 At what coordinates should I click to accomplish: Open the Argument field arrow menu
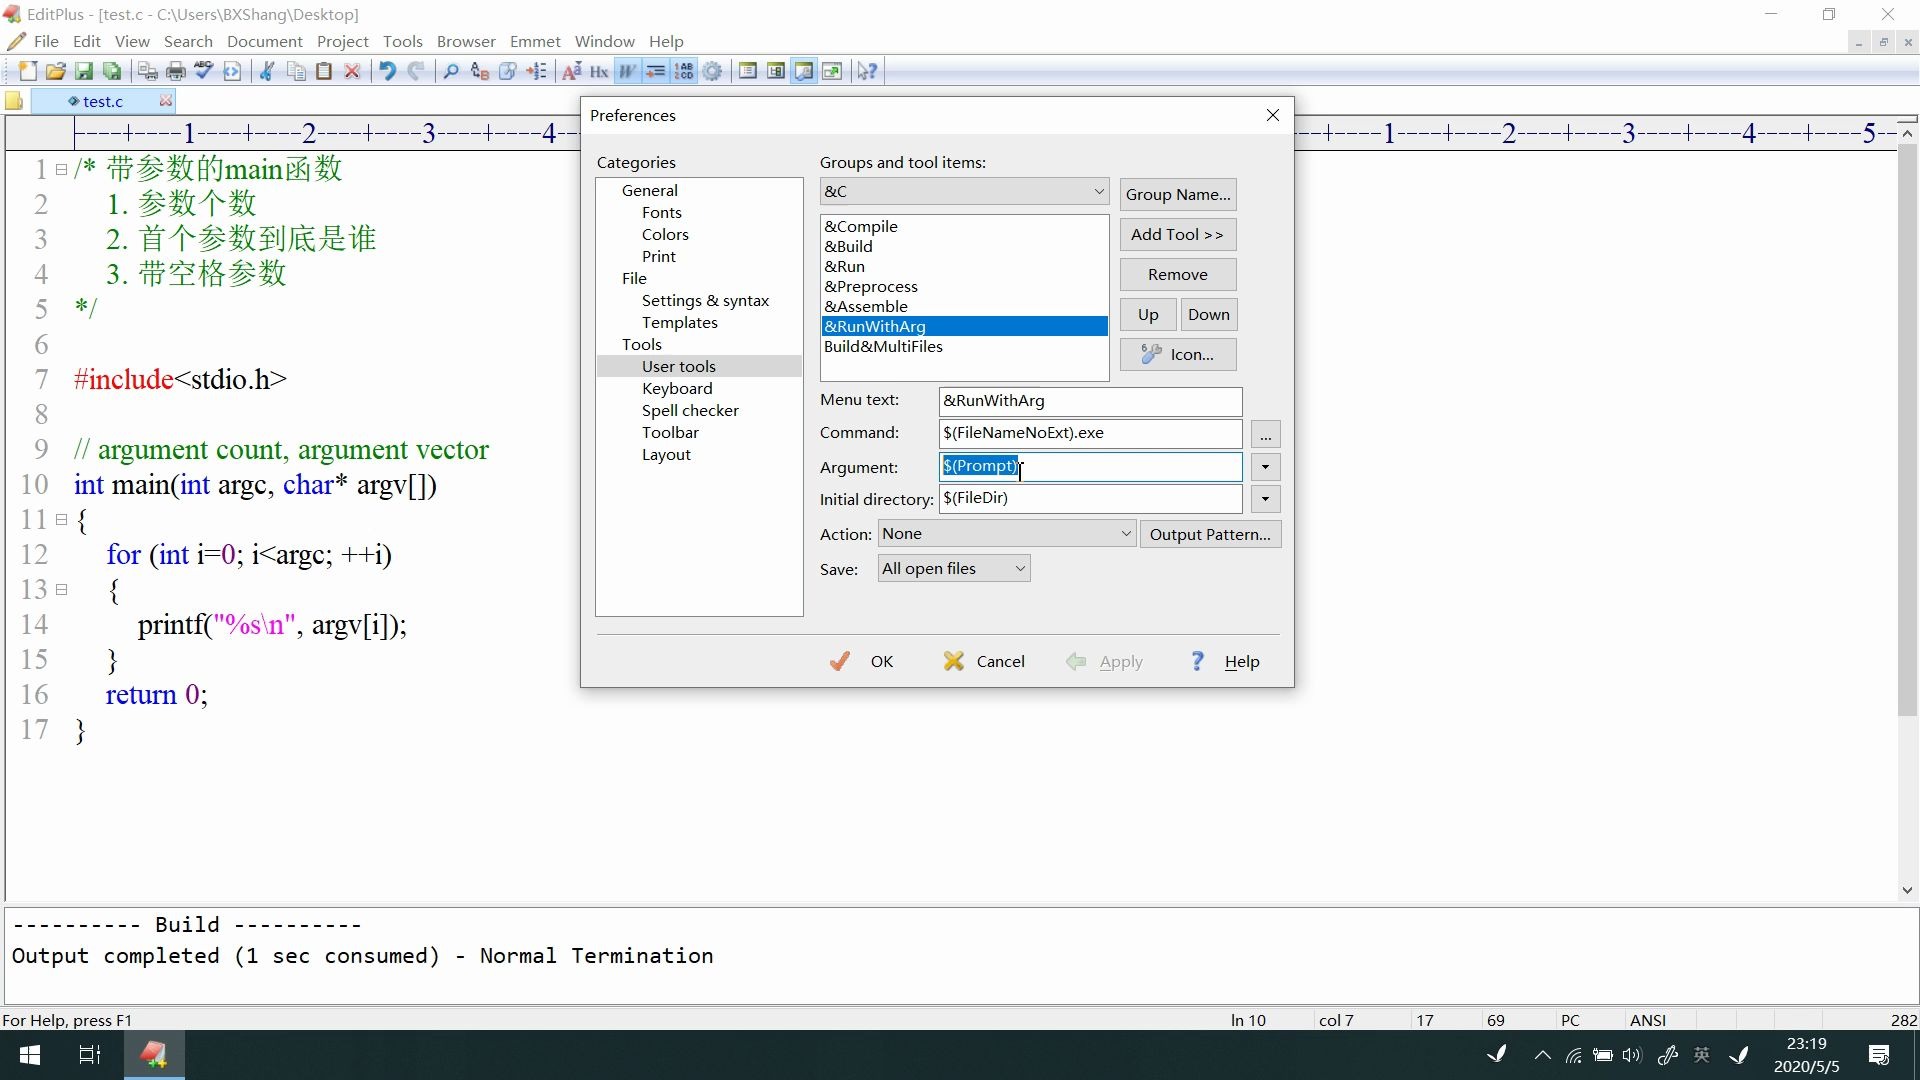[x=1265, y=467]
